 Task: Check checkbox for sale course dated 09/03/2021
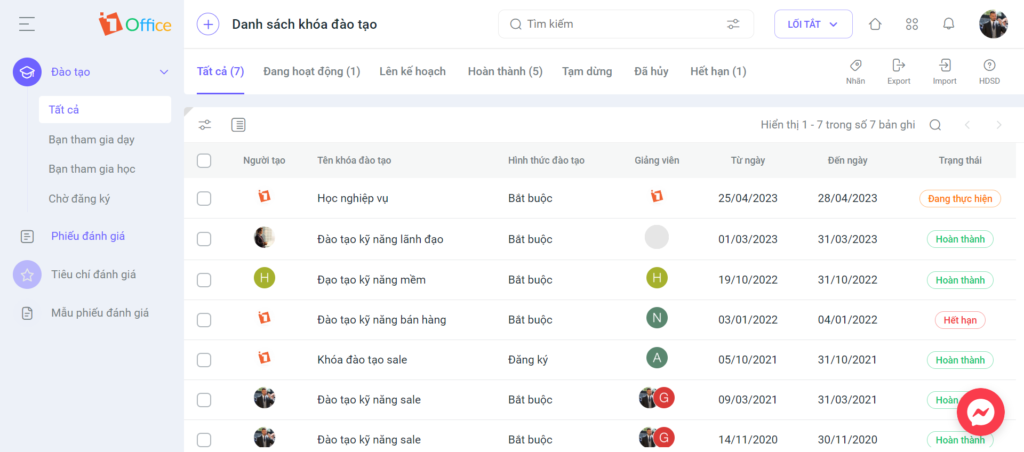click(204, 400)
